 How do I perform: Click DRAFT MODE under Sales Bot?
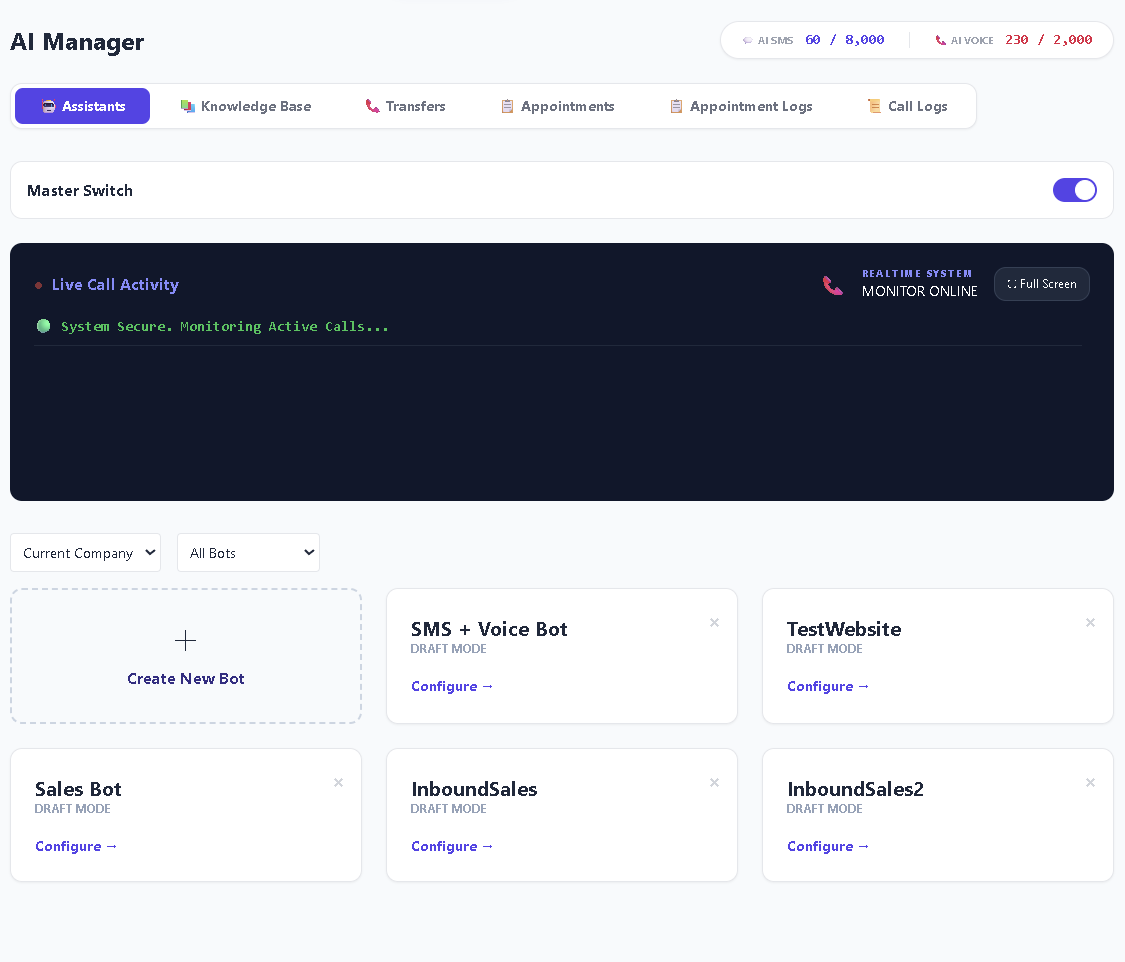[x=72, y=808]
